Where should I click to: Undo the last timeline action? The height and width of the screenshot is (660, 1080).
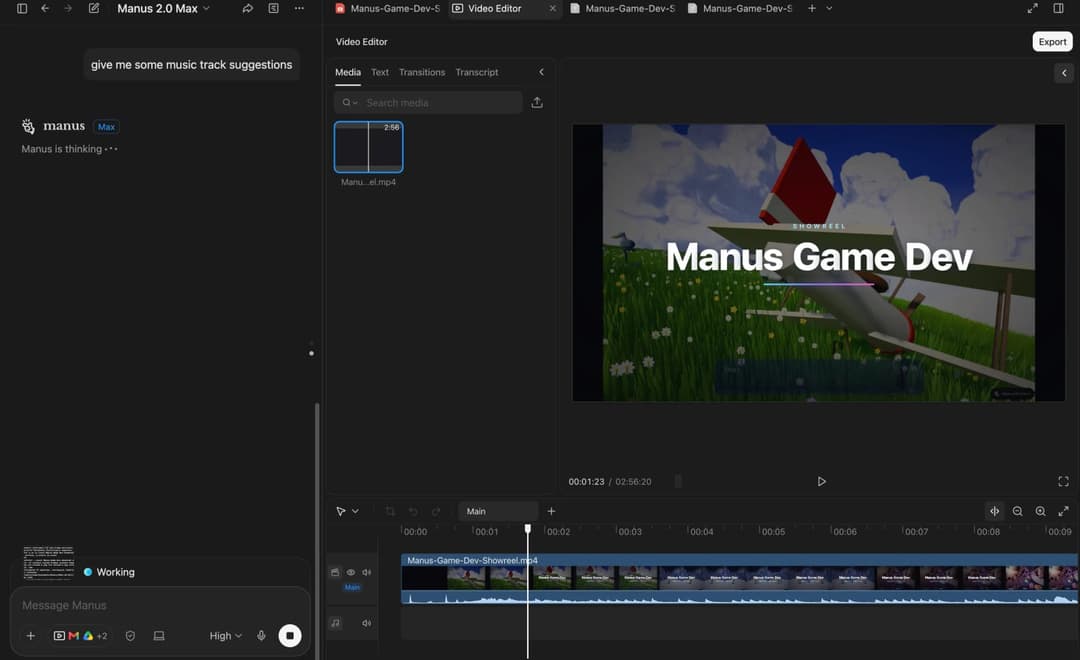click(x=413, y=511)
